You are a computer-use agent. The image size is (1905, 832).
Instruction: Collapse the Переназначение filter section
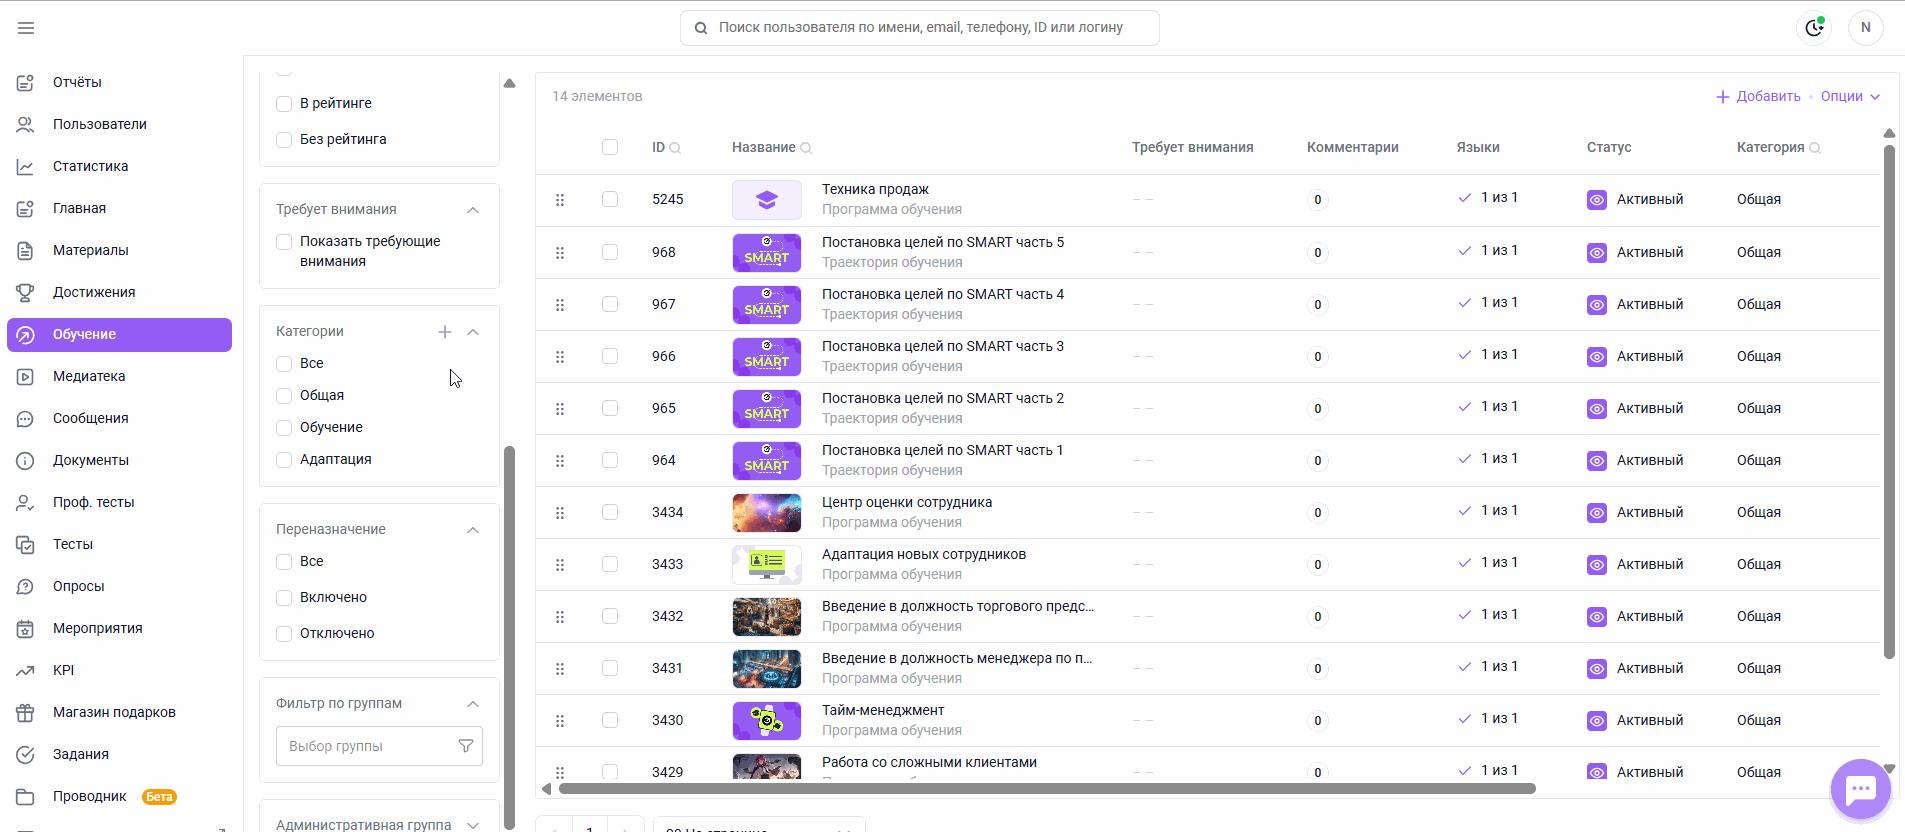pos(473,530)
